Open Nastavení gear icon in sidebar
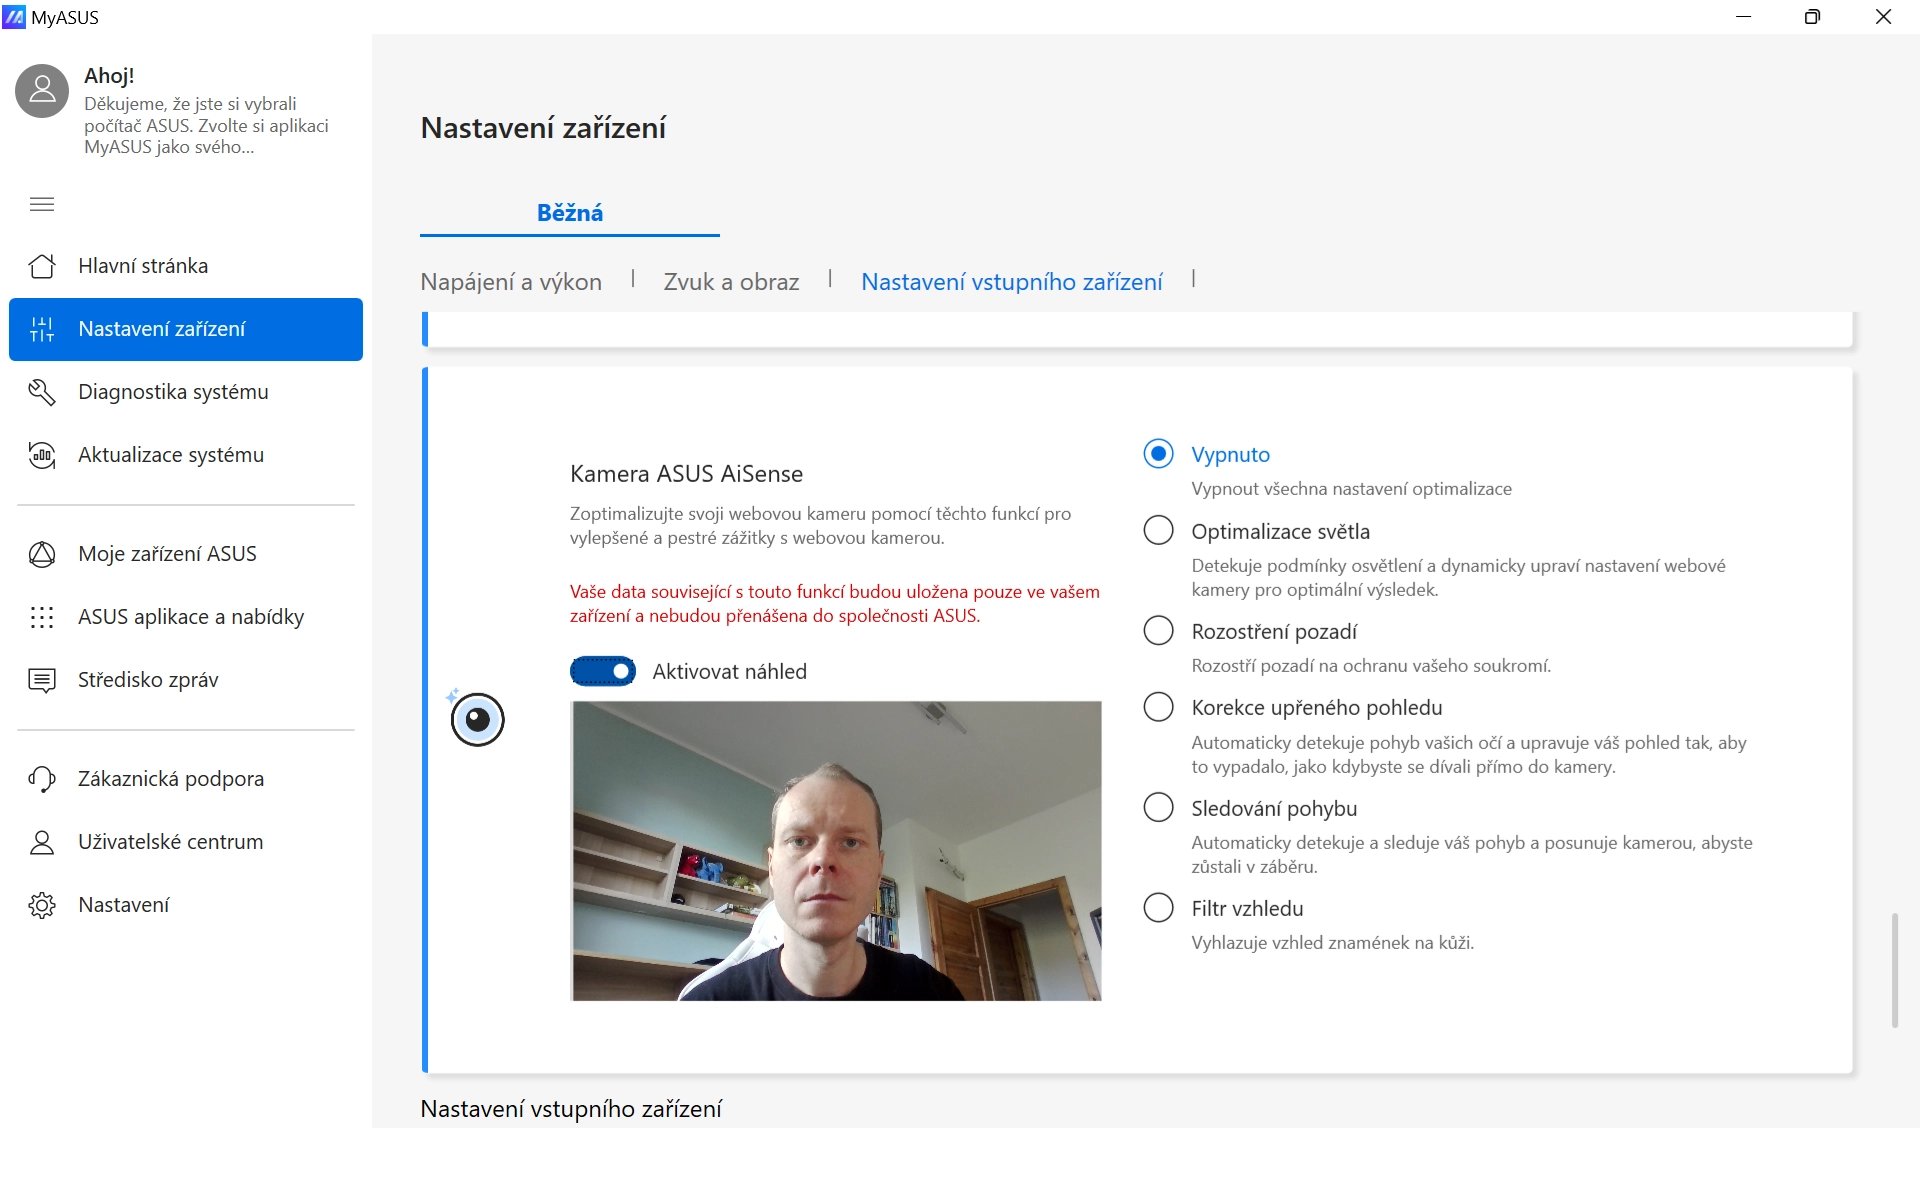1920x1200 pixels. coord(42,905)
